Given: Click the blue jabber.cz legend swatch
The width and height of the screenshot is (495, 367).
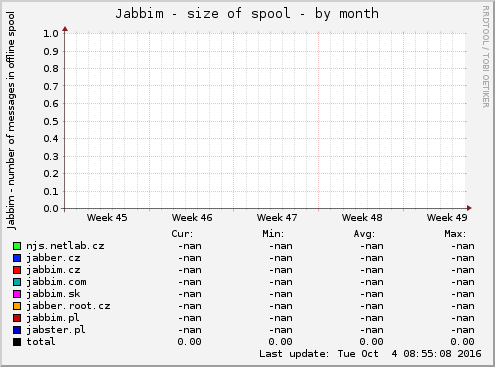Looking at the screenshot, I should pos(17,258).
